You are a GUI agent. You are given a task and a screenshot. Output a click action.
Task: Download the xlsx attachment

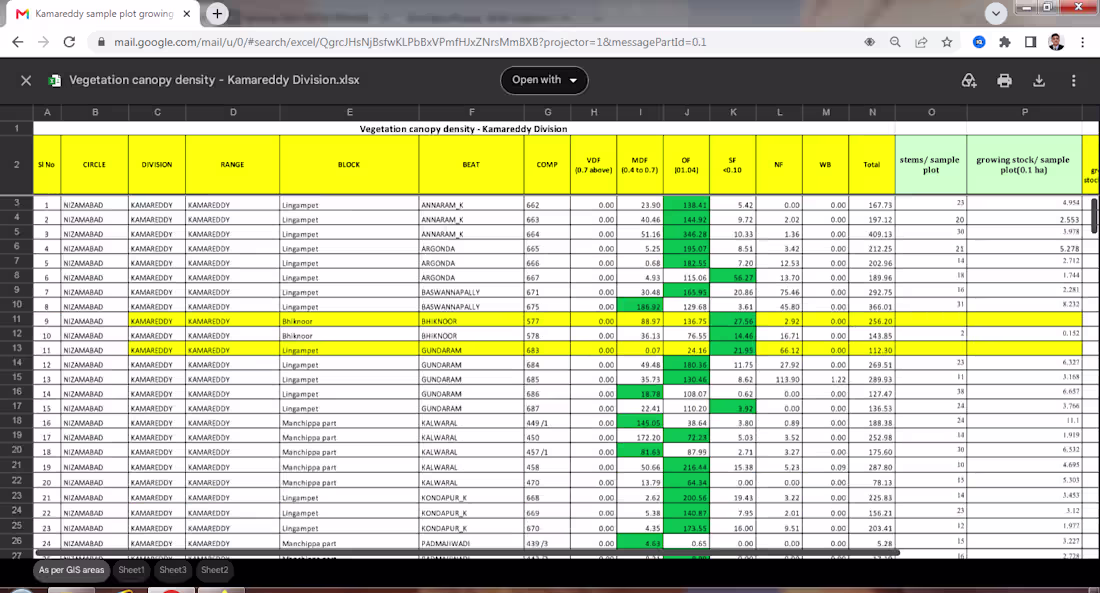(x=1039, y=81)
